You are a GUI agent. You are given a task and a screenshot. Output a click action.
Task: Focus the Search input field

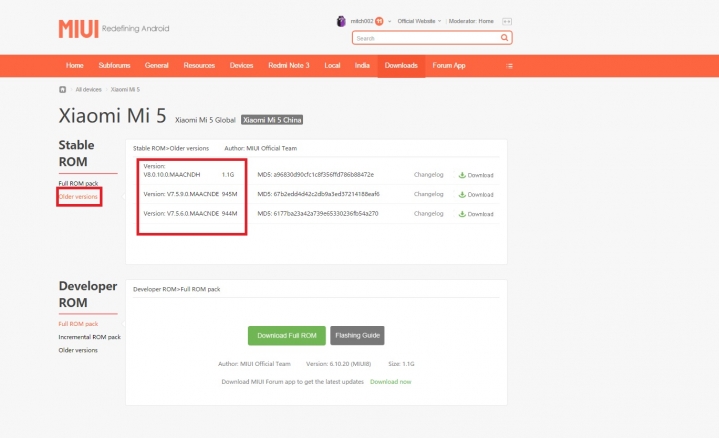426,38
